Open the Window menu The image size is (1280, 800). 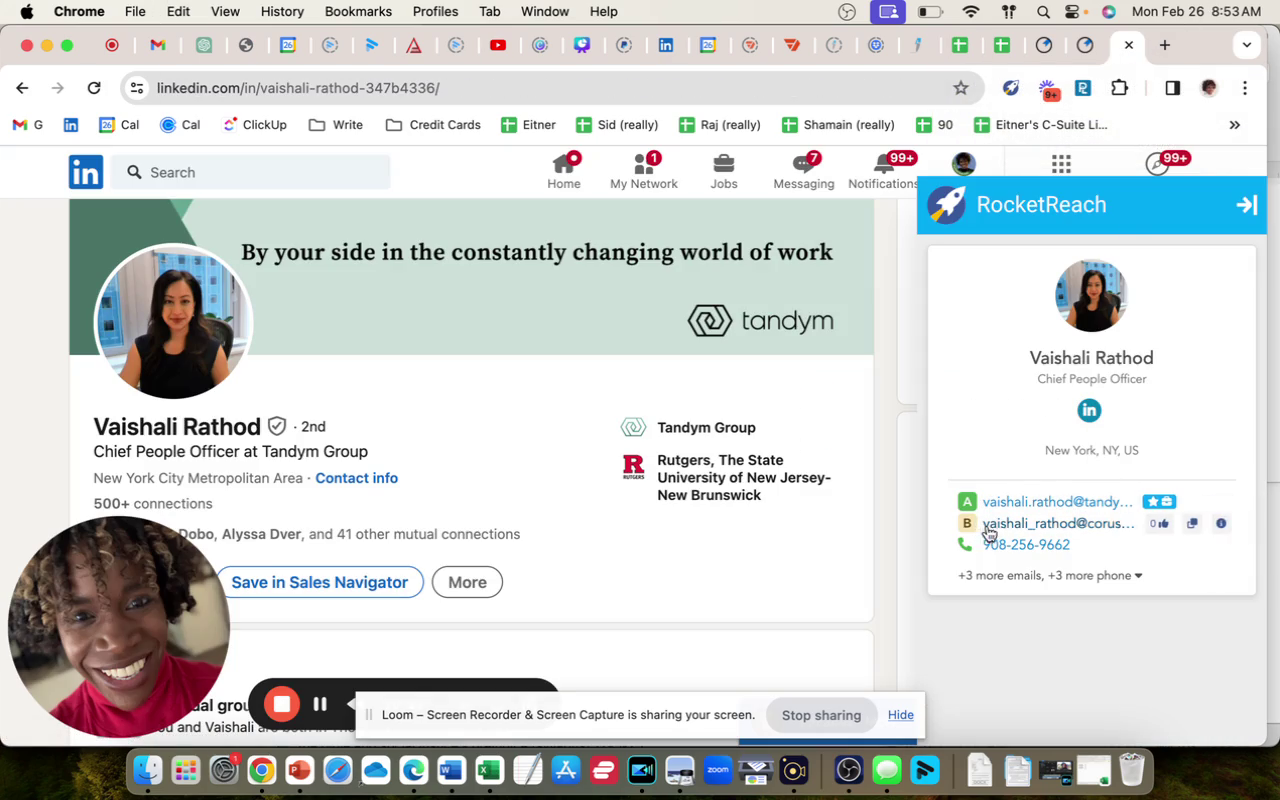point(545,12)
